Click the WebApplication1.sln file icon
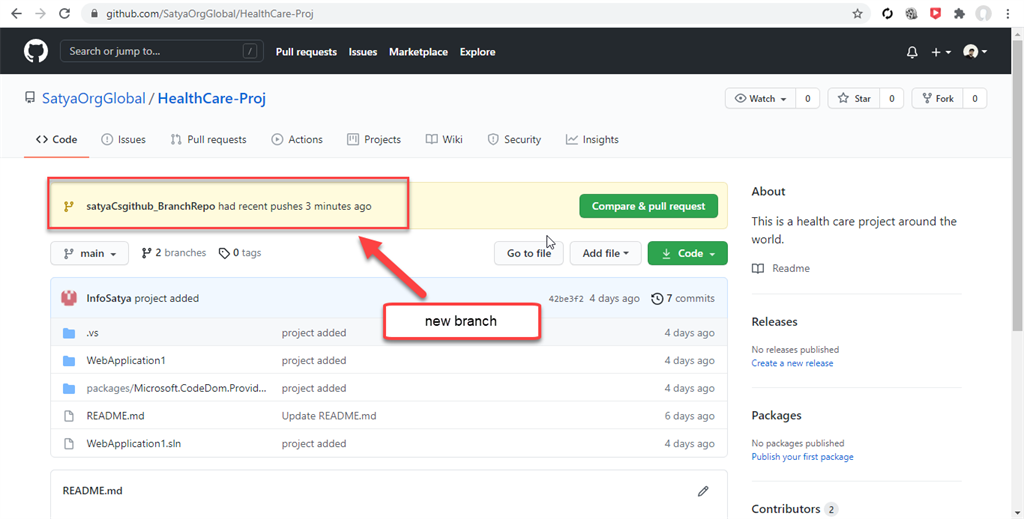Screen dimensions: 1024x519 coord(69,444)
